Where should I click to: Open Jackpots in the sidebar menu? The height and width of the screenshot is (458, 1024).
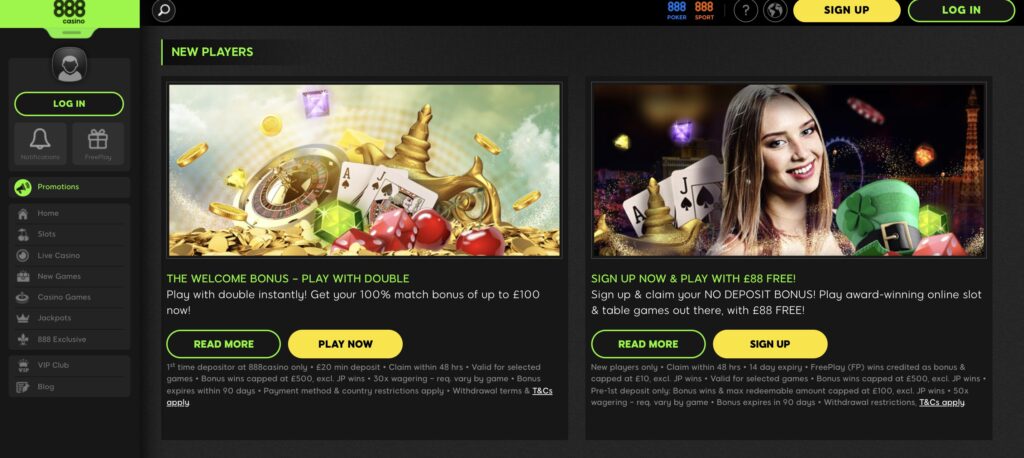70,318
